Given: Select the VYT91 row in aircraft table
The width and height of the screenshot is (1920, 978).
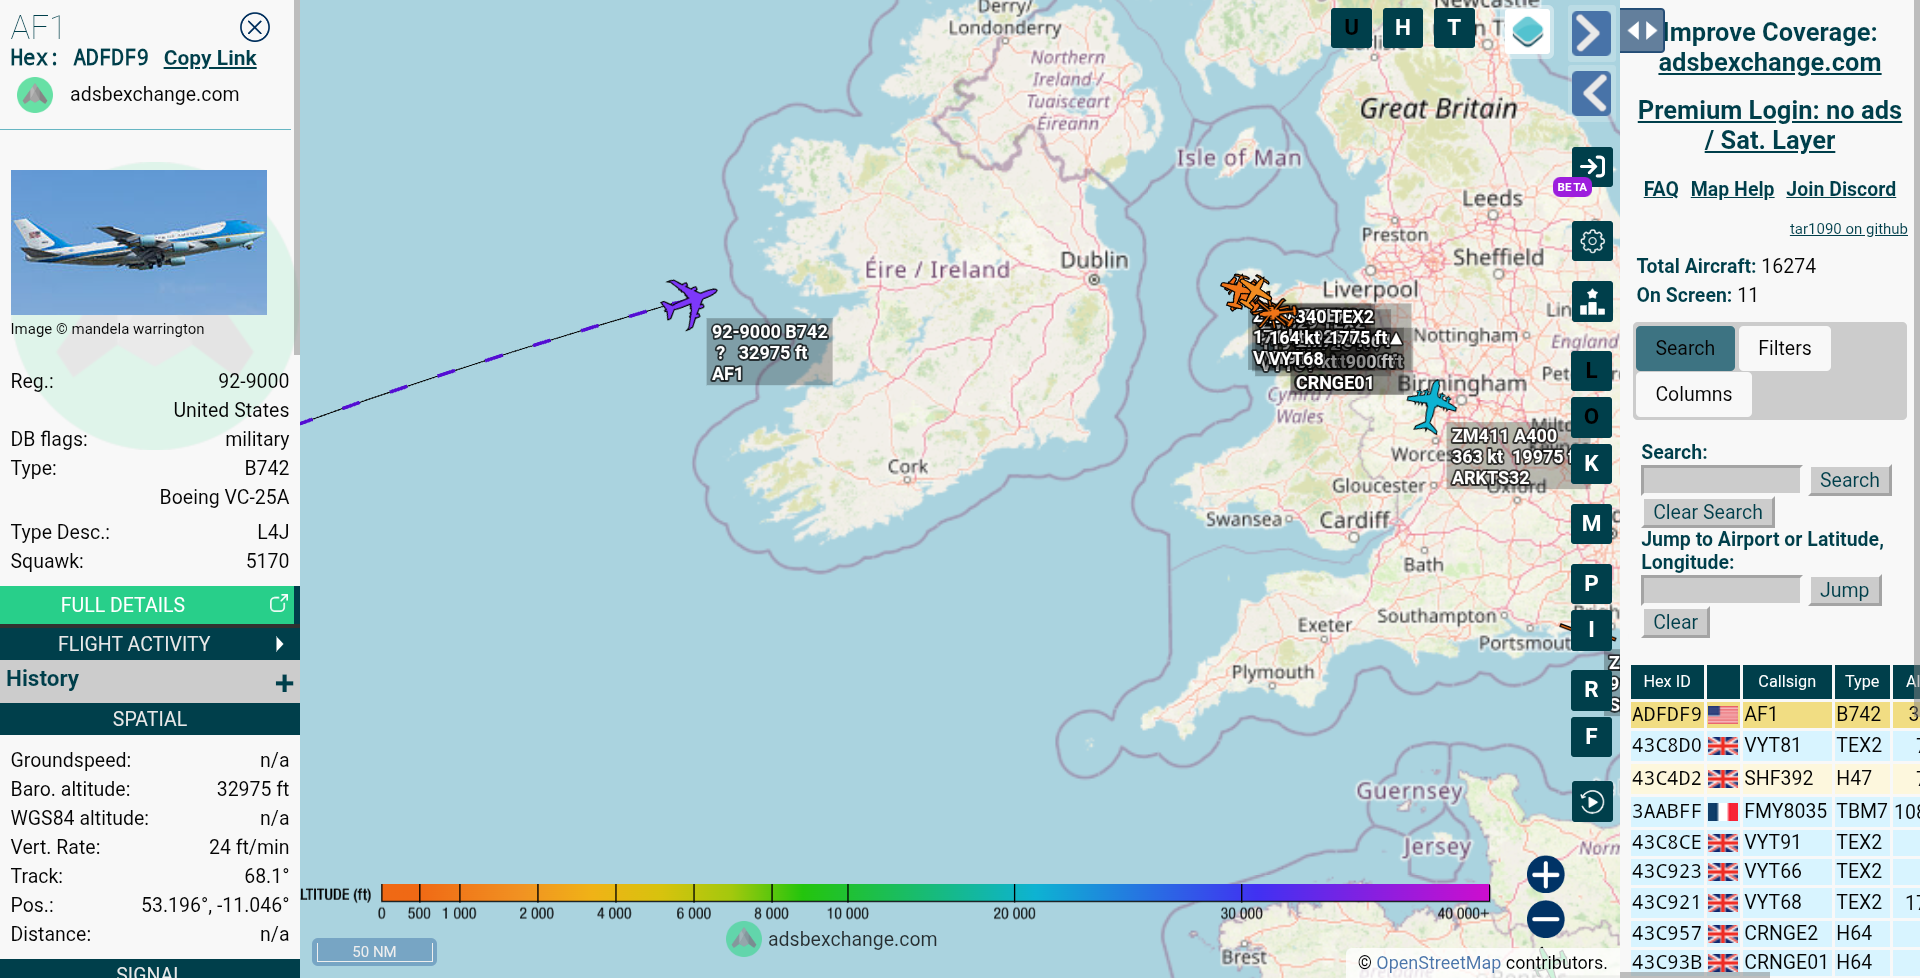Looking at the screenshot, I should pyautogui.click(x=1774, y=842).
